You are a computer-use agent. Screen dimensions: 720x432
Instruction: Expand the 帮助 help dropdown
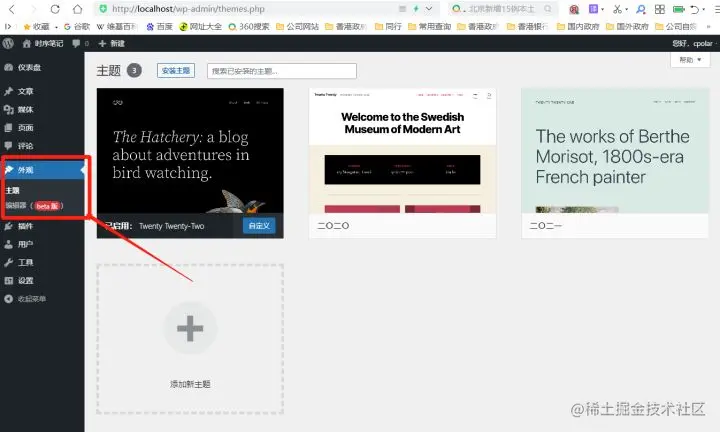pos(690,60)
